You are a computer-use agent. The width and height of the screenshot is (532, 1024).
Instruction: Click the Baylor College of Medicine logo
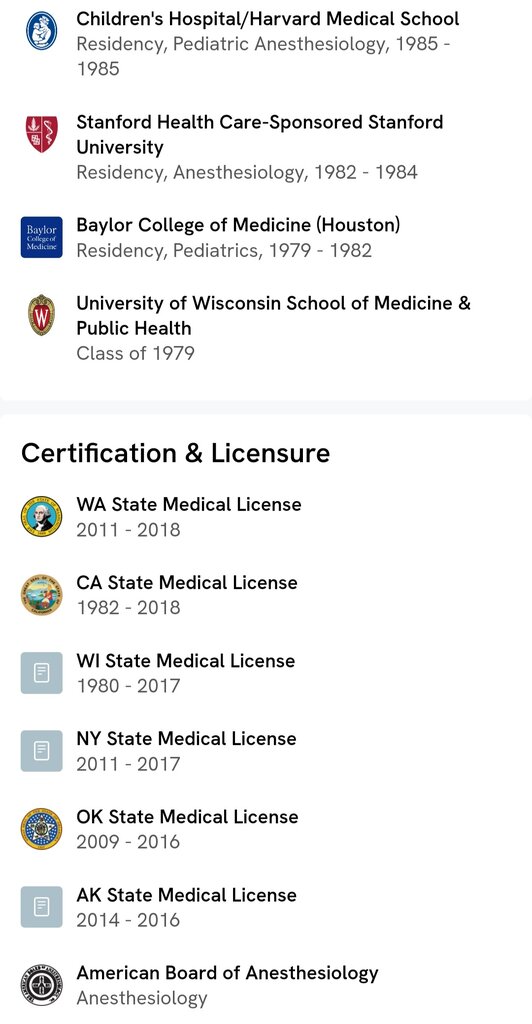click(41, 237)
